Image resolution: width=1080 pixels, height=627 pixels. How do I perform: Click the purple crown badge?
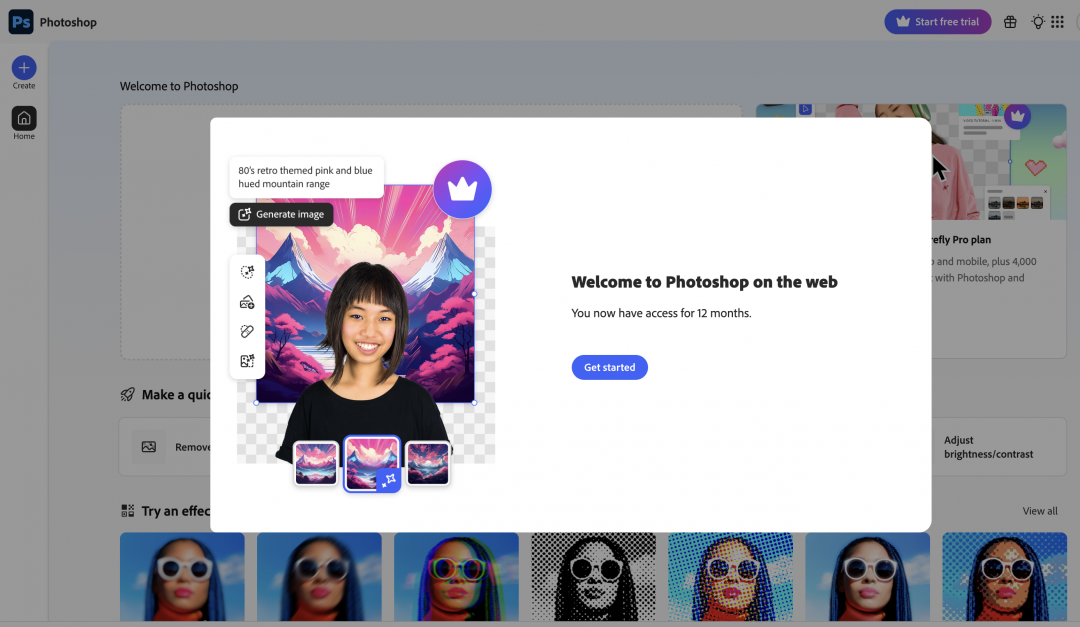[x=462, y=189]
